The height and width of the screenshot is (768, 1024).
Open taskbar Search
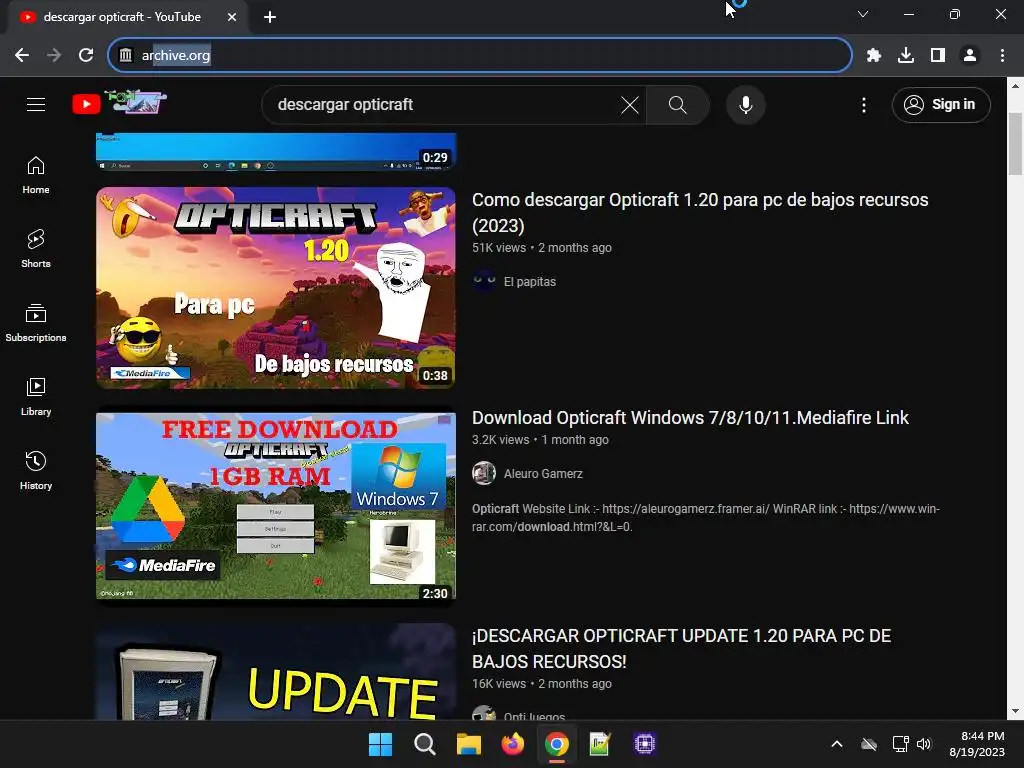pyautogui.click(x=424, y=744)
